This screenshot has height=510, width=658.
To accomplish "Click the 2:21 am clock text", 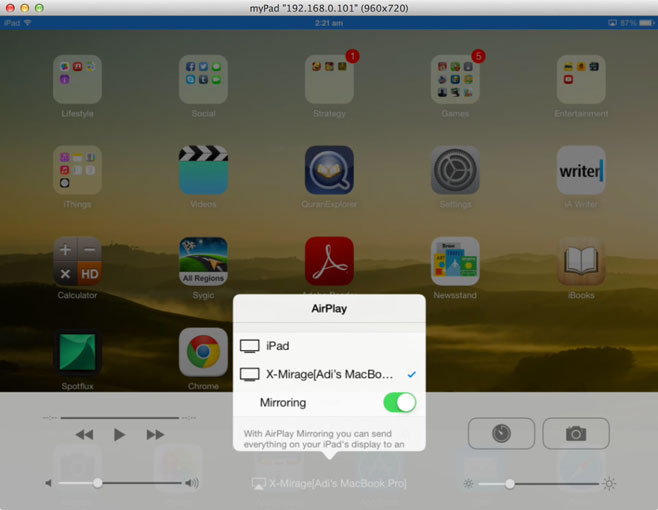I will [x=329, y=23].
